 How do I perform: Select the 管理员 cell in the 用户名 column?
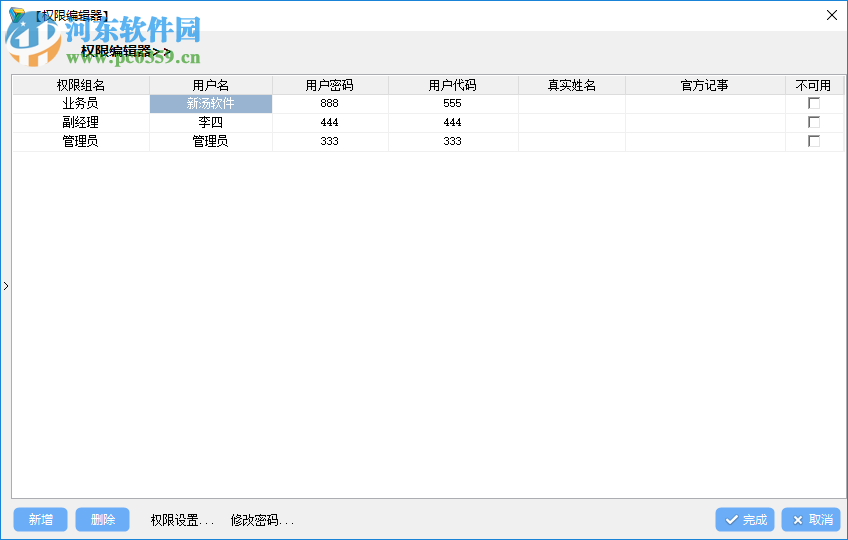[x=211, y=141]
